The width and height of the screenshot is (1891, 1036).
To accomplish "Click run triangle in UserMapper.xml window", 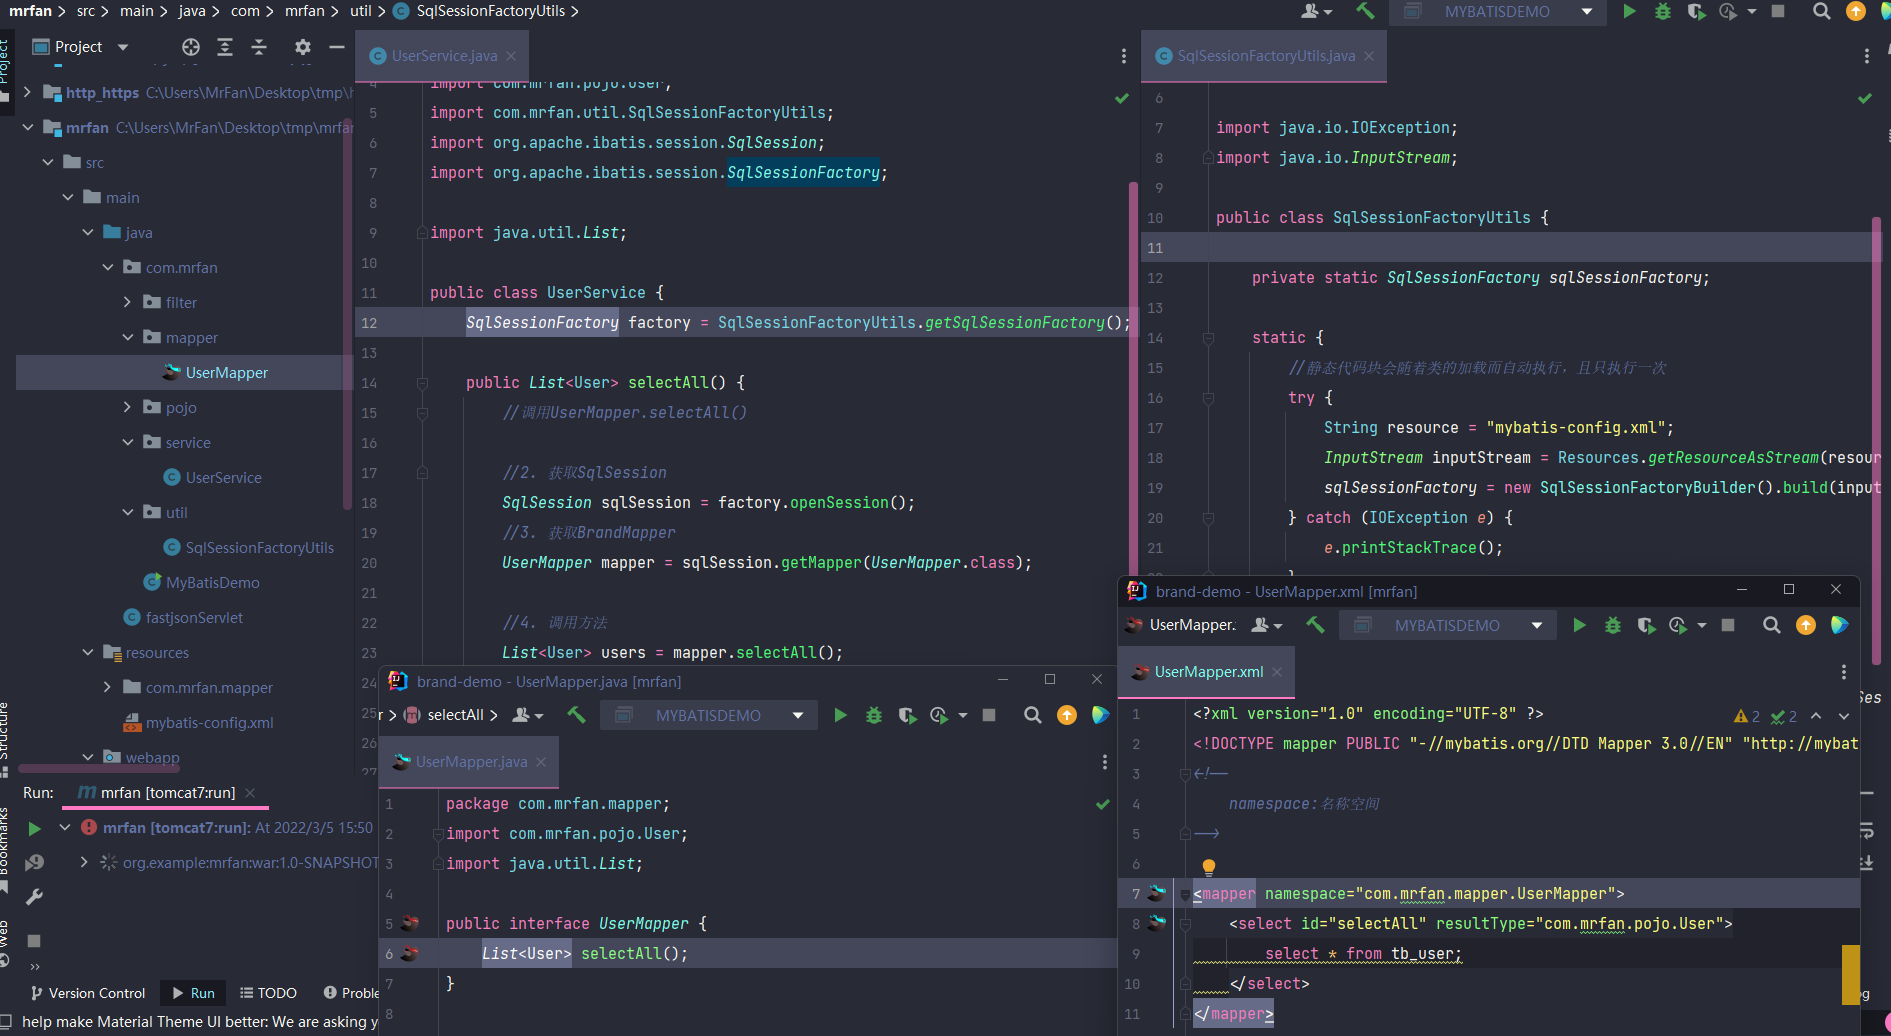I will (x=1580, y=625).
